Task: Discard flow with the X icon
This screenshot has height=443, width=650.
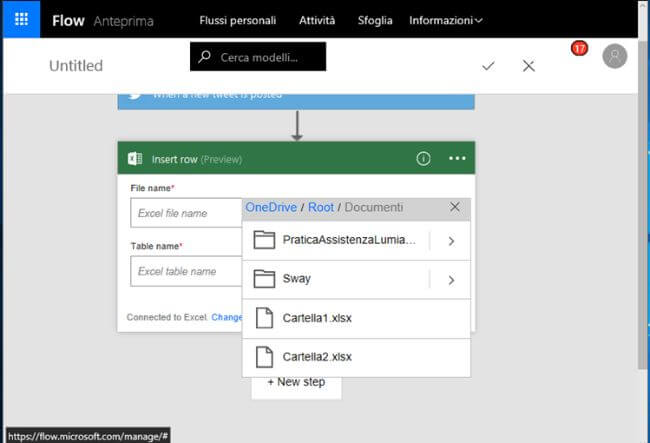Action: point(529,65)
